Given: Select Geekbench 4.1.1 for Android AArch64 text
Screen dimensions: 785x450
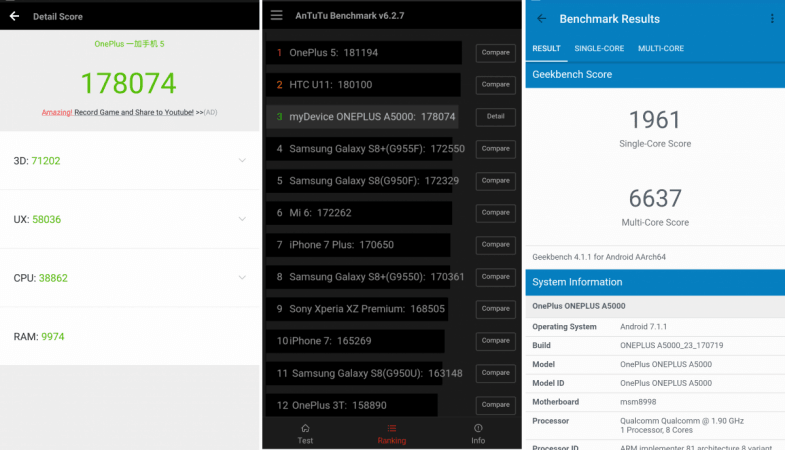Looking at the screenshot, I should 599,257.
